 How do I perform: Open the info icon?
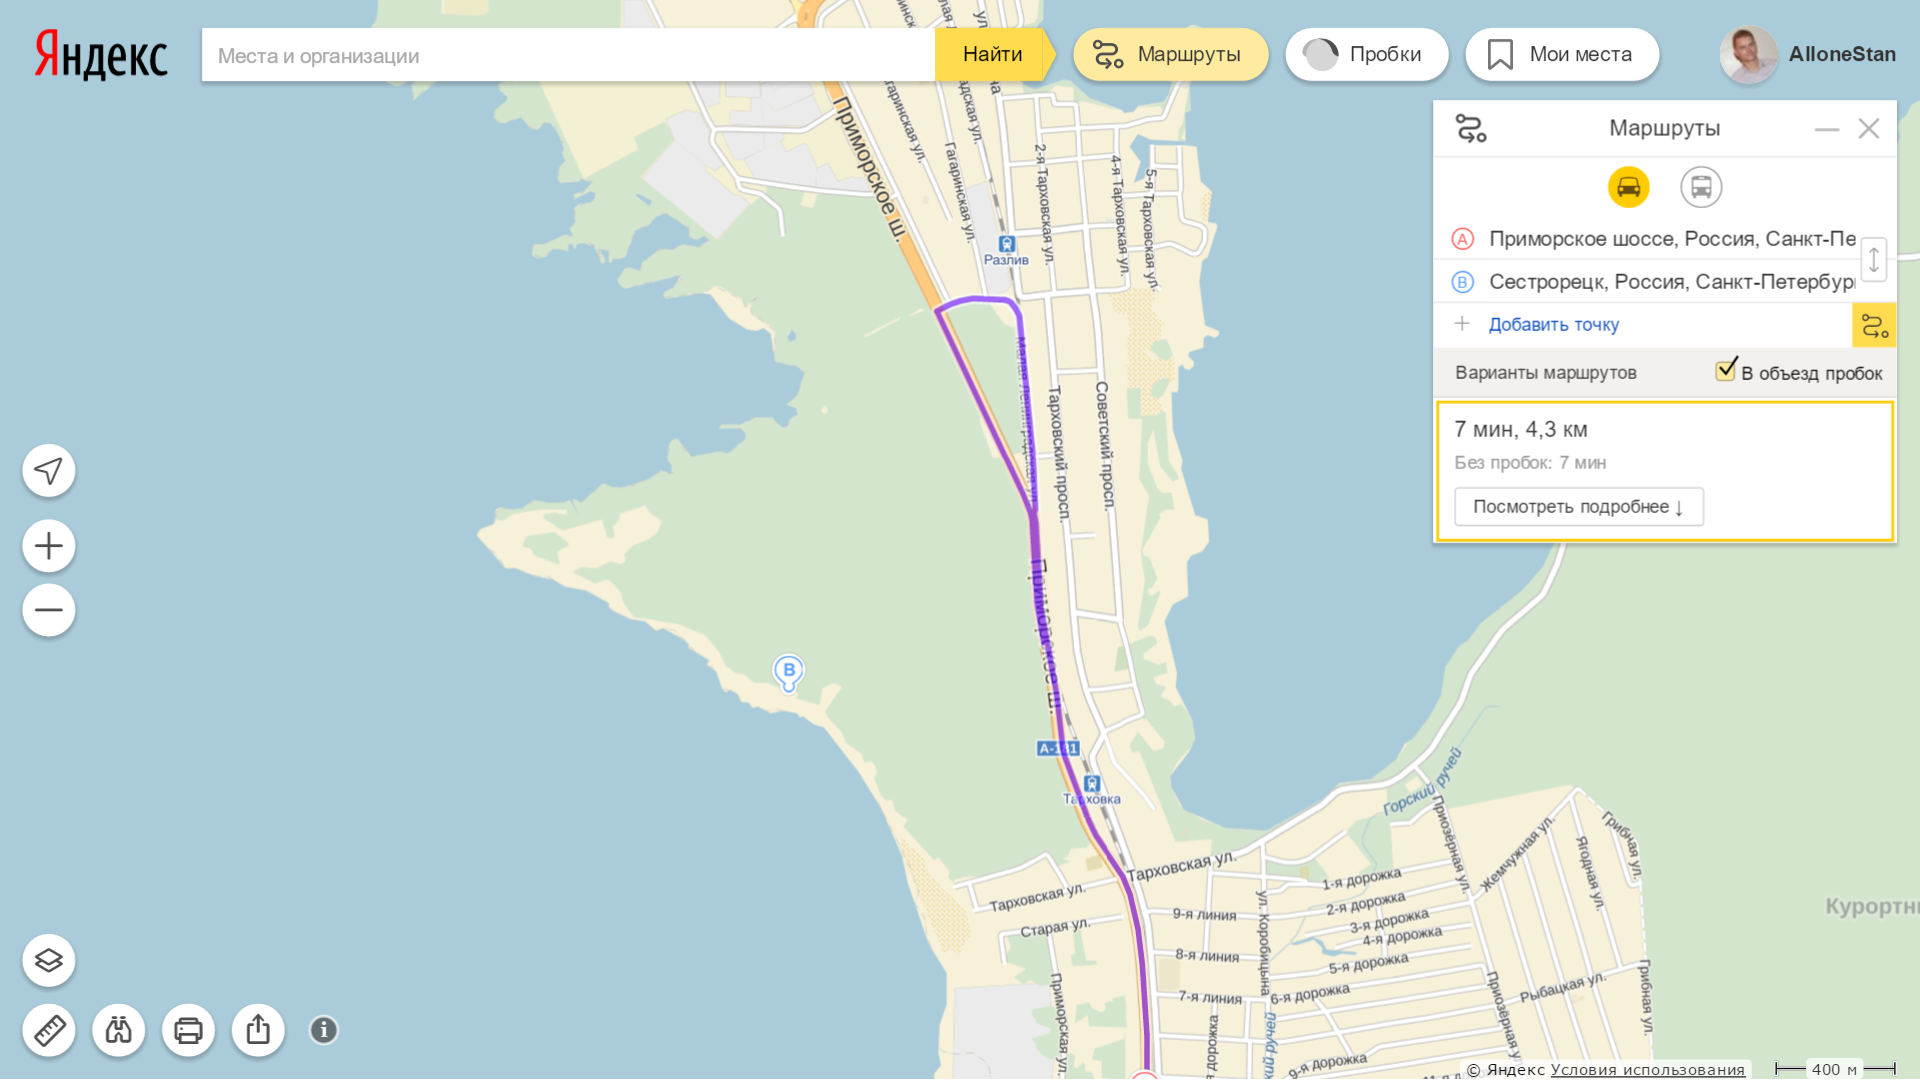(324, 1030)
